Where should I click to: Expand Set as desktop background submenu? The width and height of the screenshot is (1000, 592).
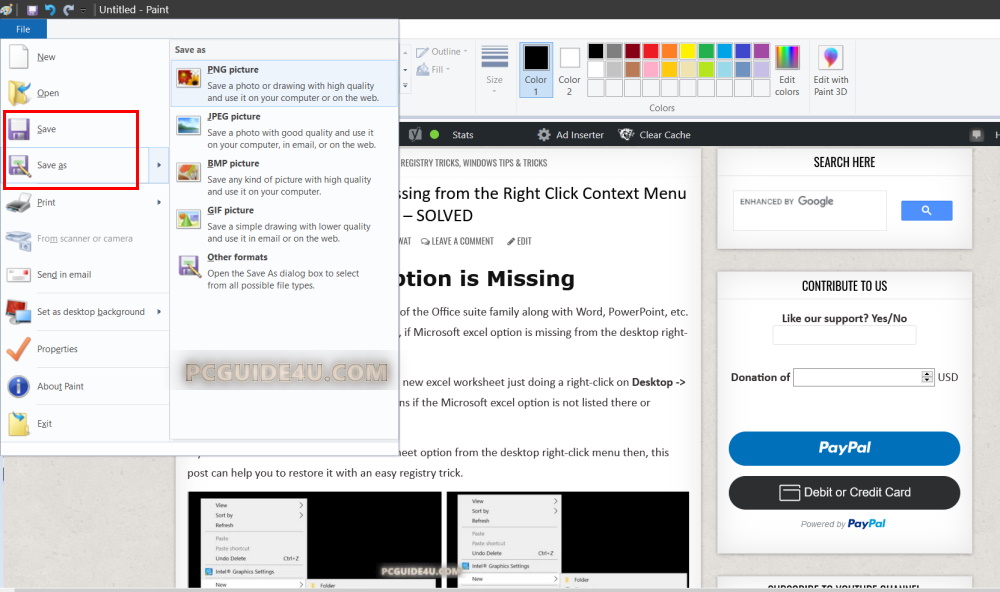(158, 312)
